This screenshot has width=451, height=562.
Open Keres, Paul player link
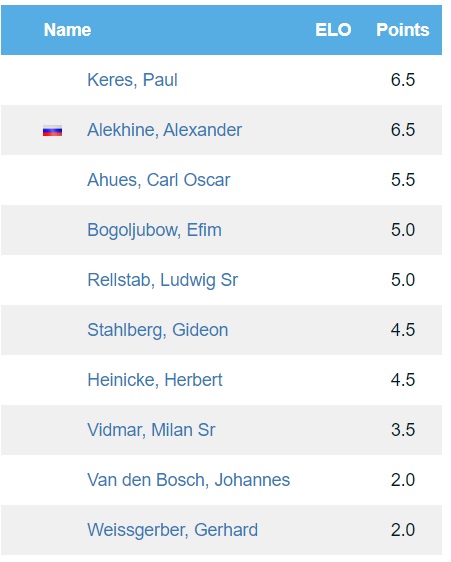pyautogui.click(x=132, y=80)
